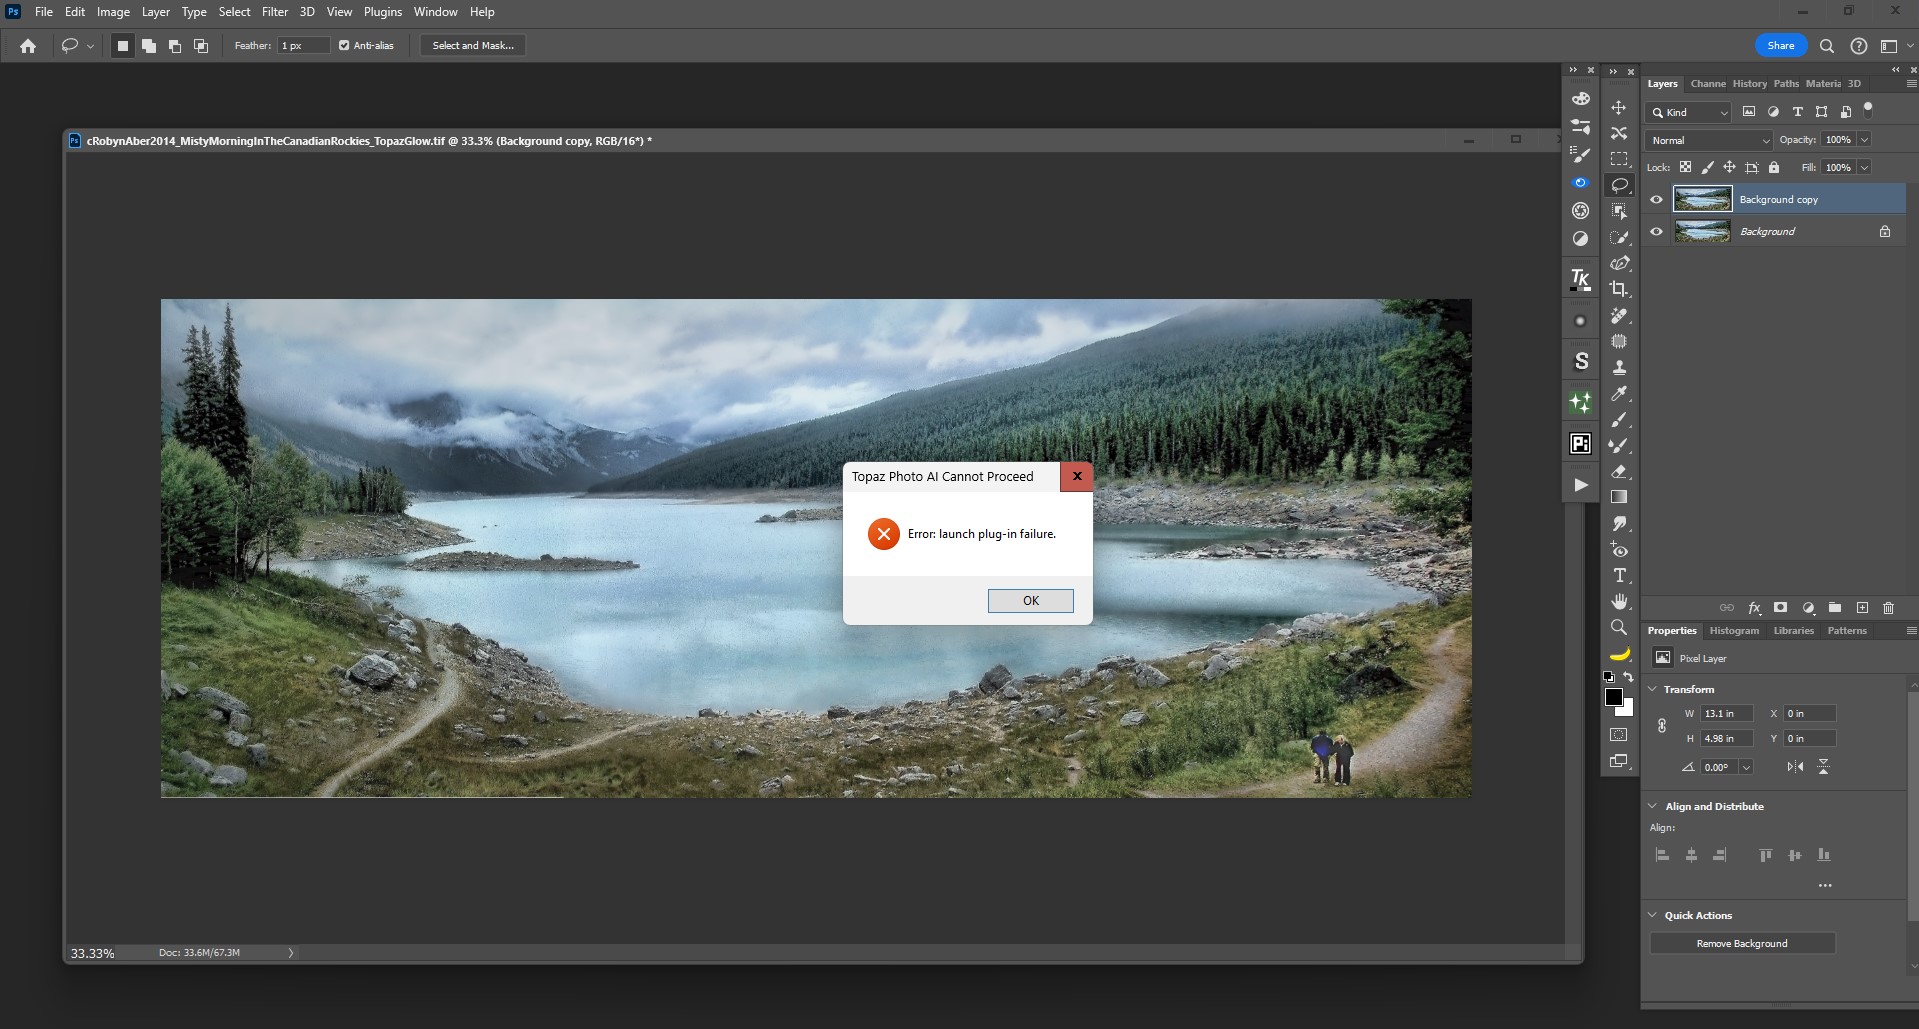This screenshot has width=1919, height=1029.
Task: Hide the Background copy layer
Action: [x=1656, y=200]
